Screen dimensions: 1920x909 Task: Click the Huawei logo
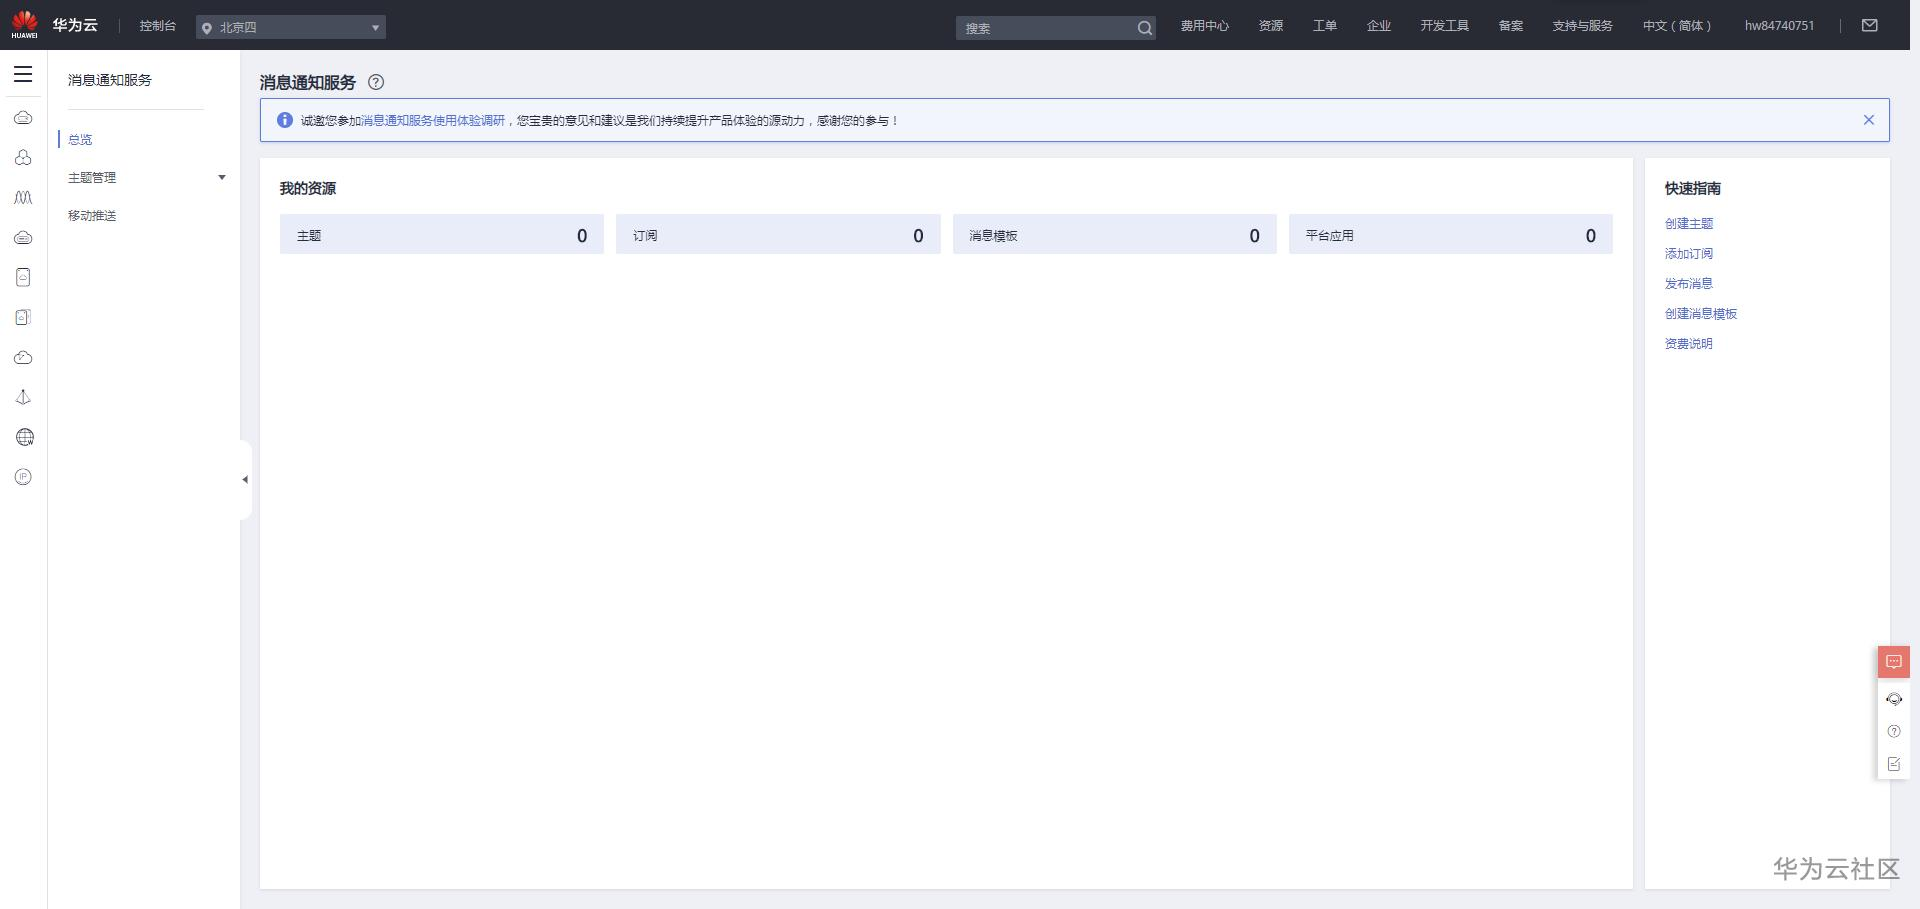pos(24,25)
